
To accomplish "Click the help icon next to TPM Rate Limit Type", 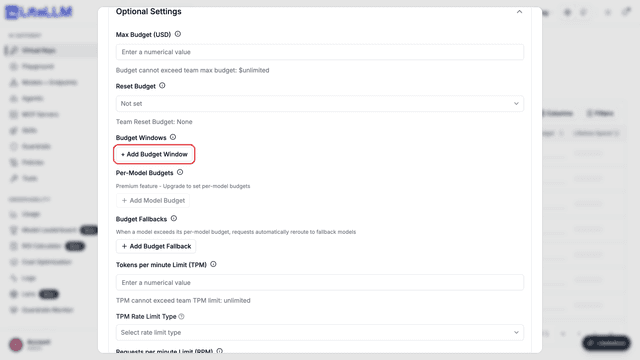I will [182, 316].
